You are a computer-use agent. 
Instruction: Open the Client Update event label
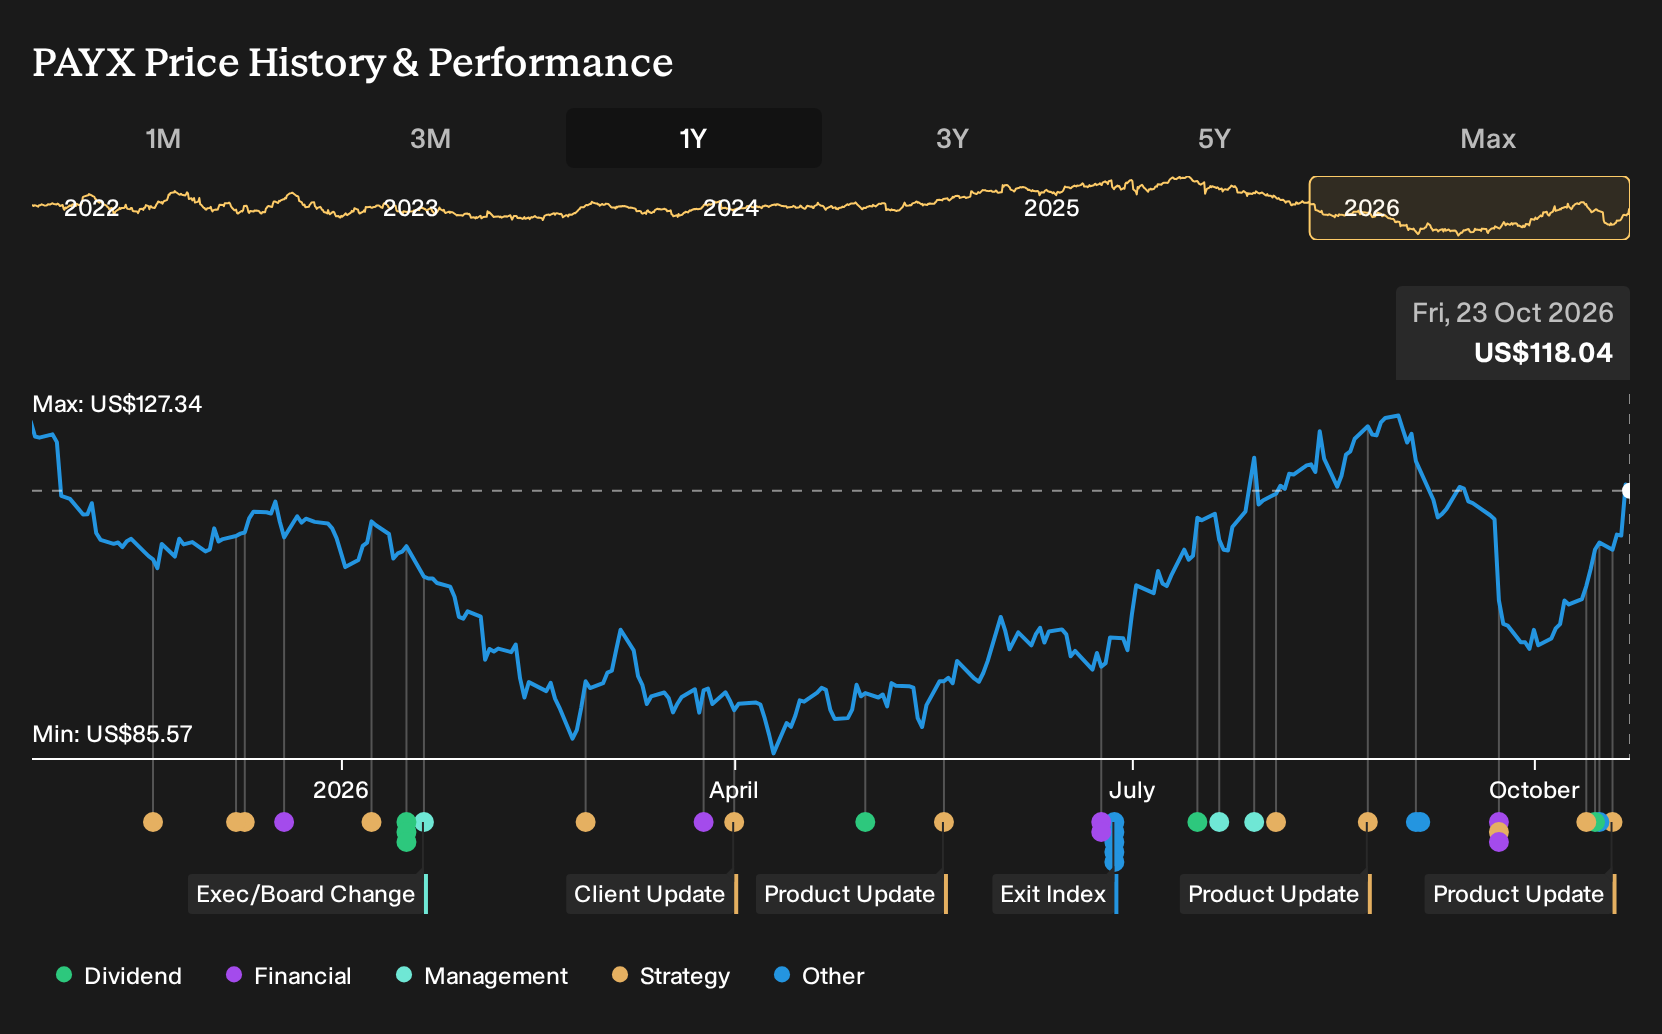point(652,894)
